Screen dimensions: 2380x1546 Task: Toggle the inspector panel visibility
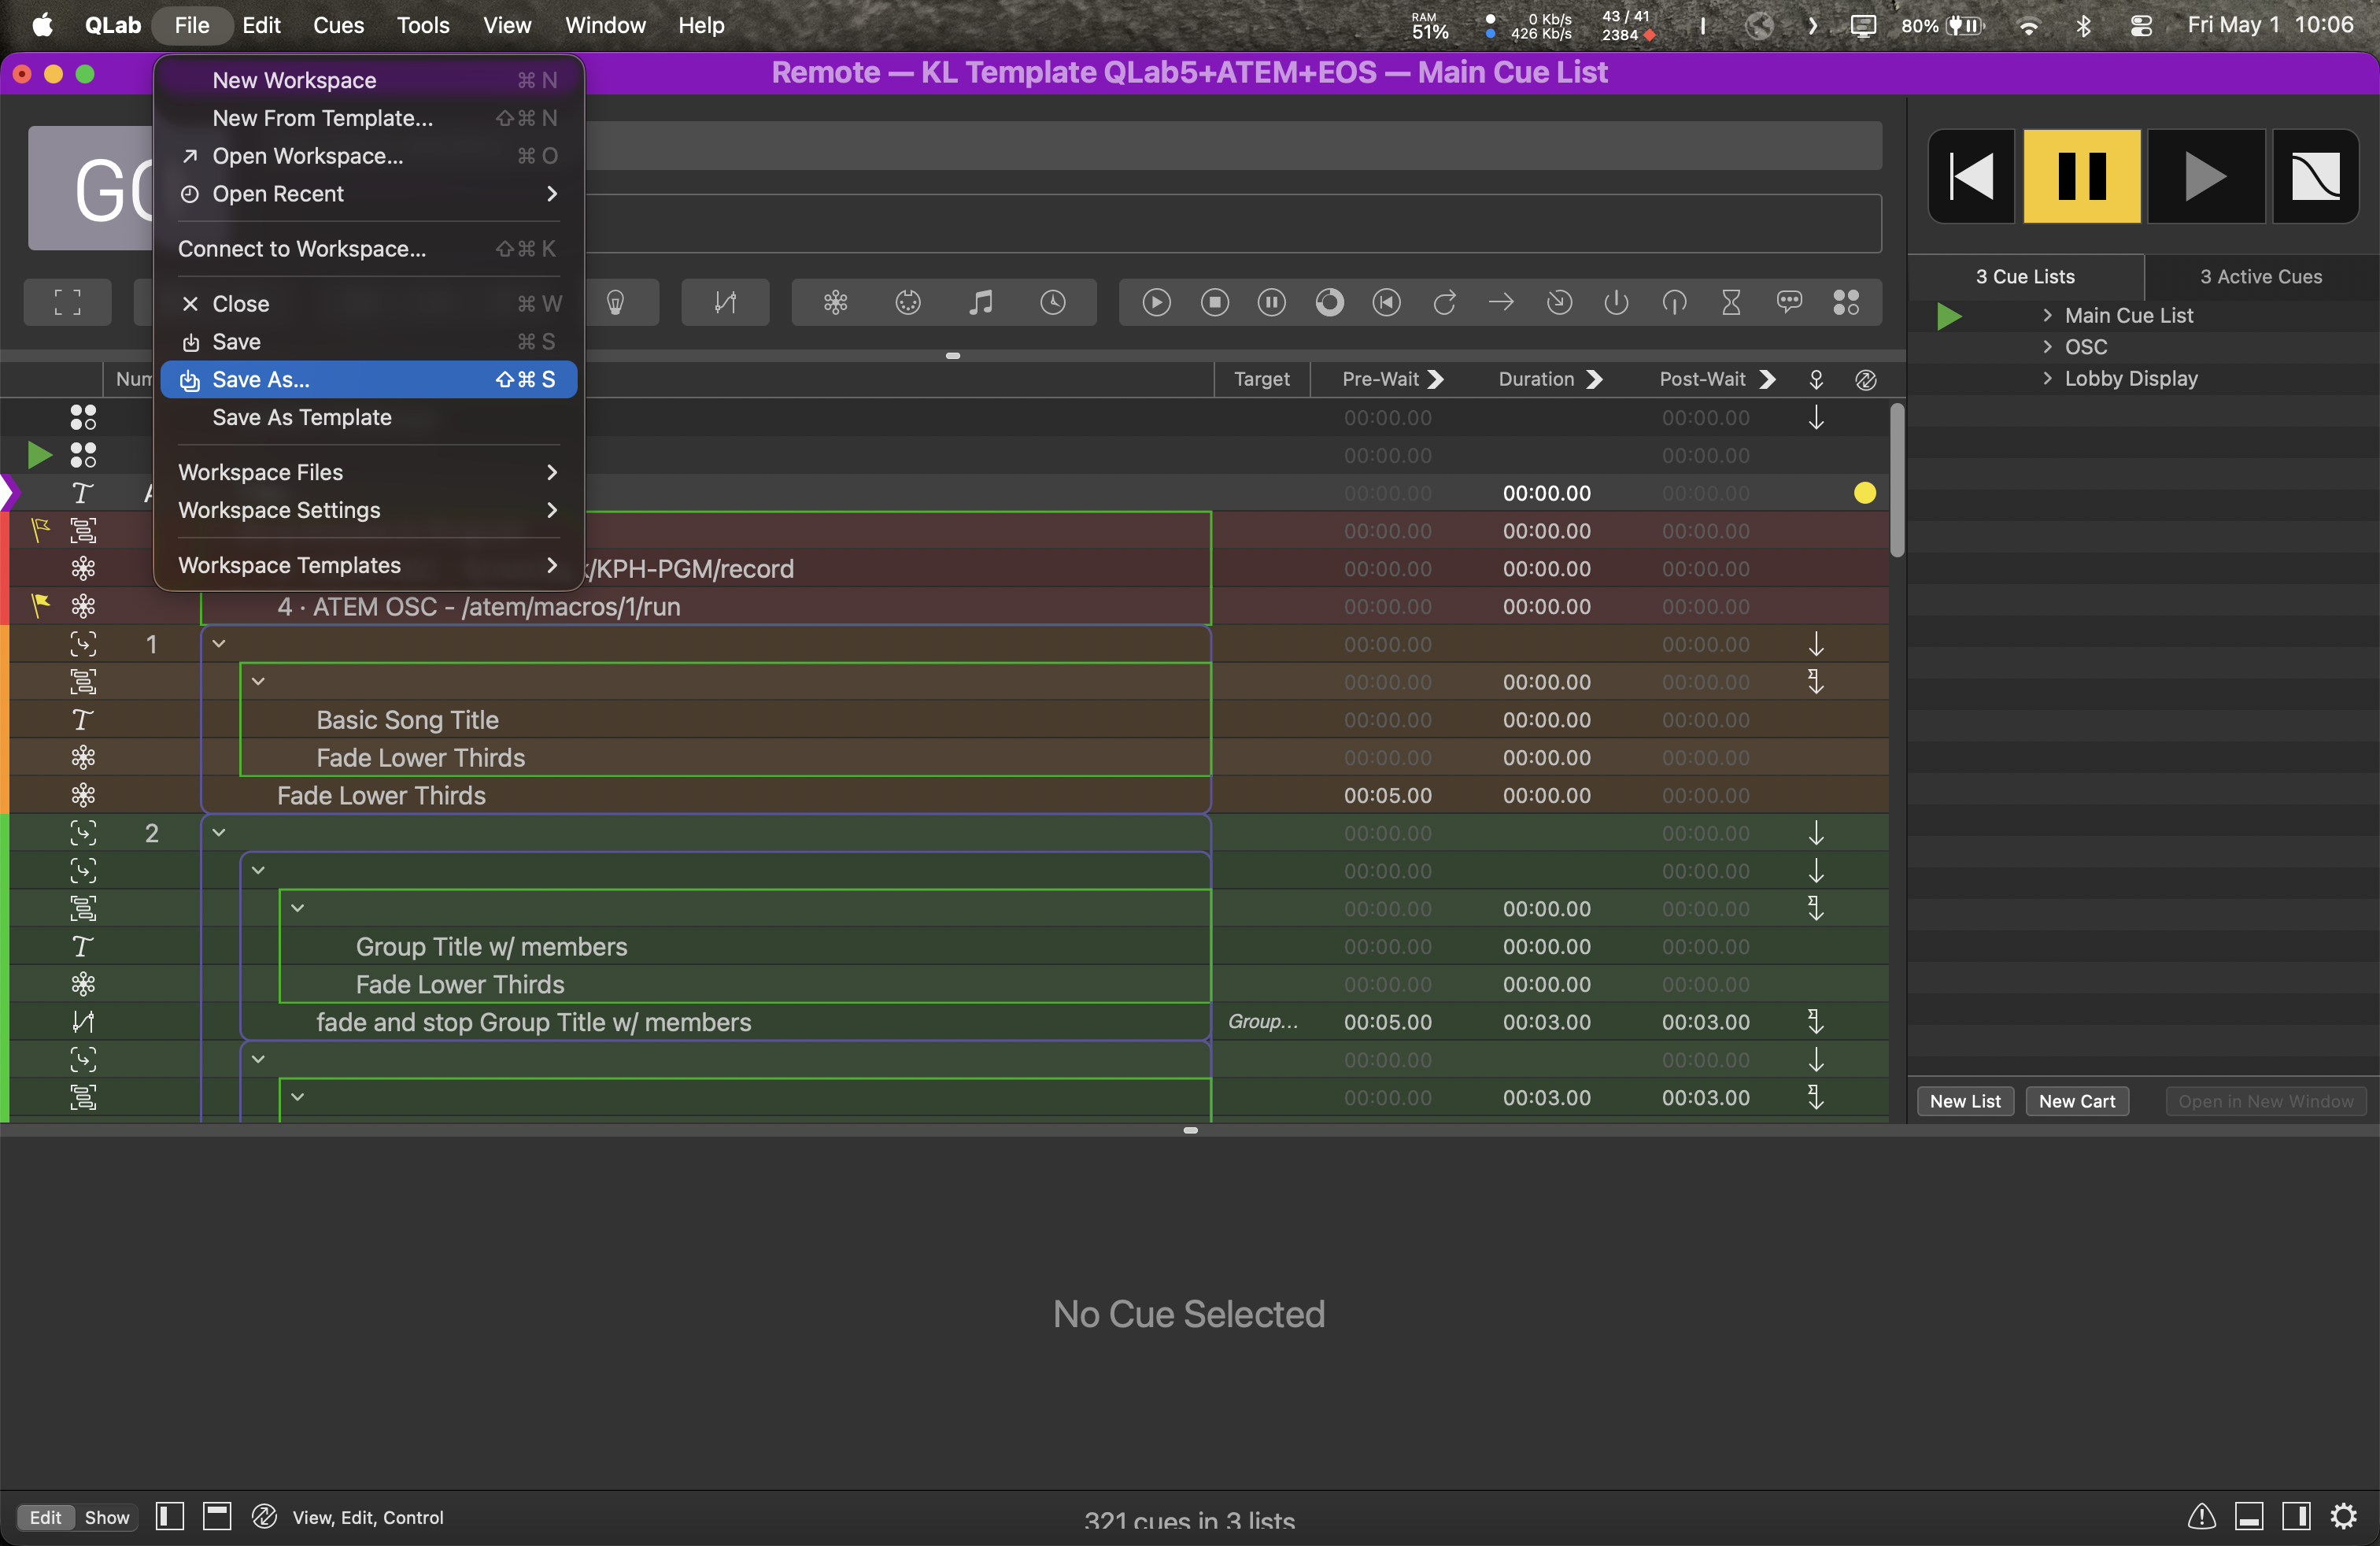(2249, 1517)
